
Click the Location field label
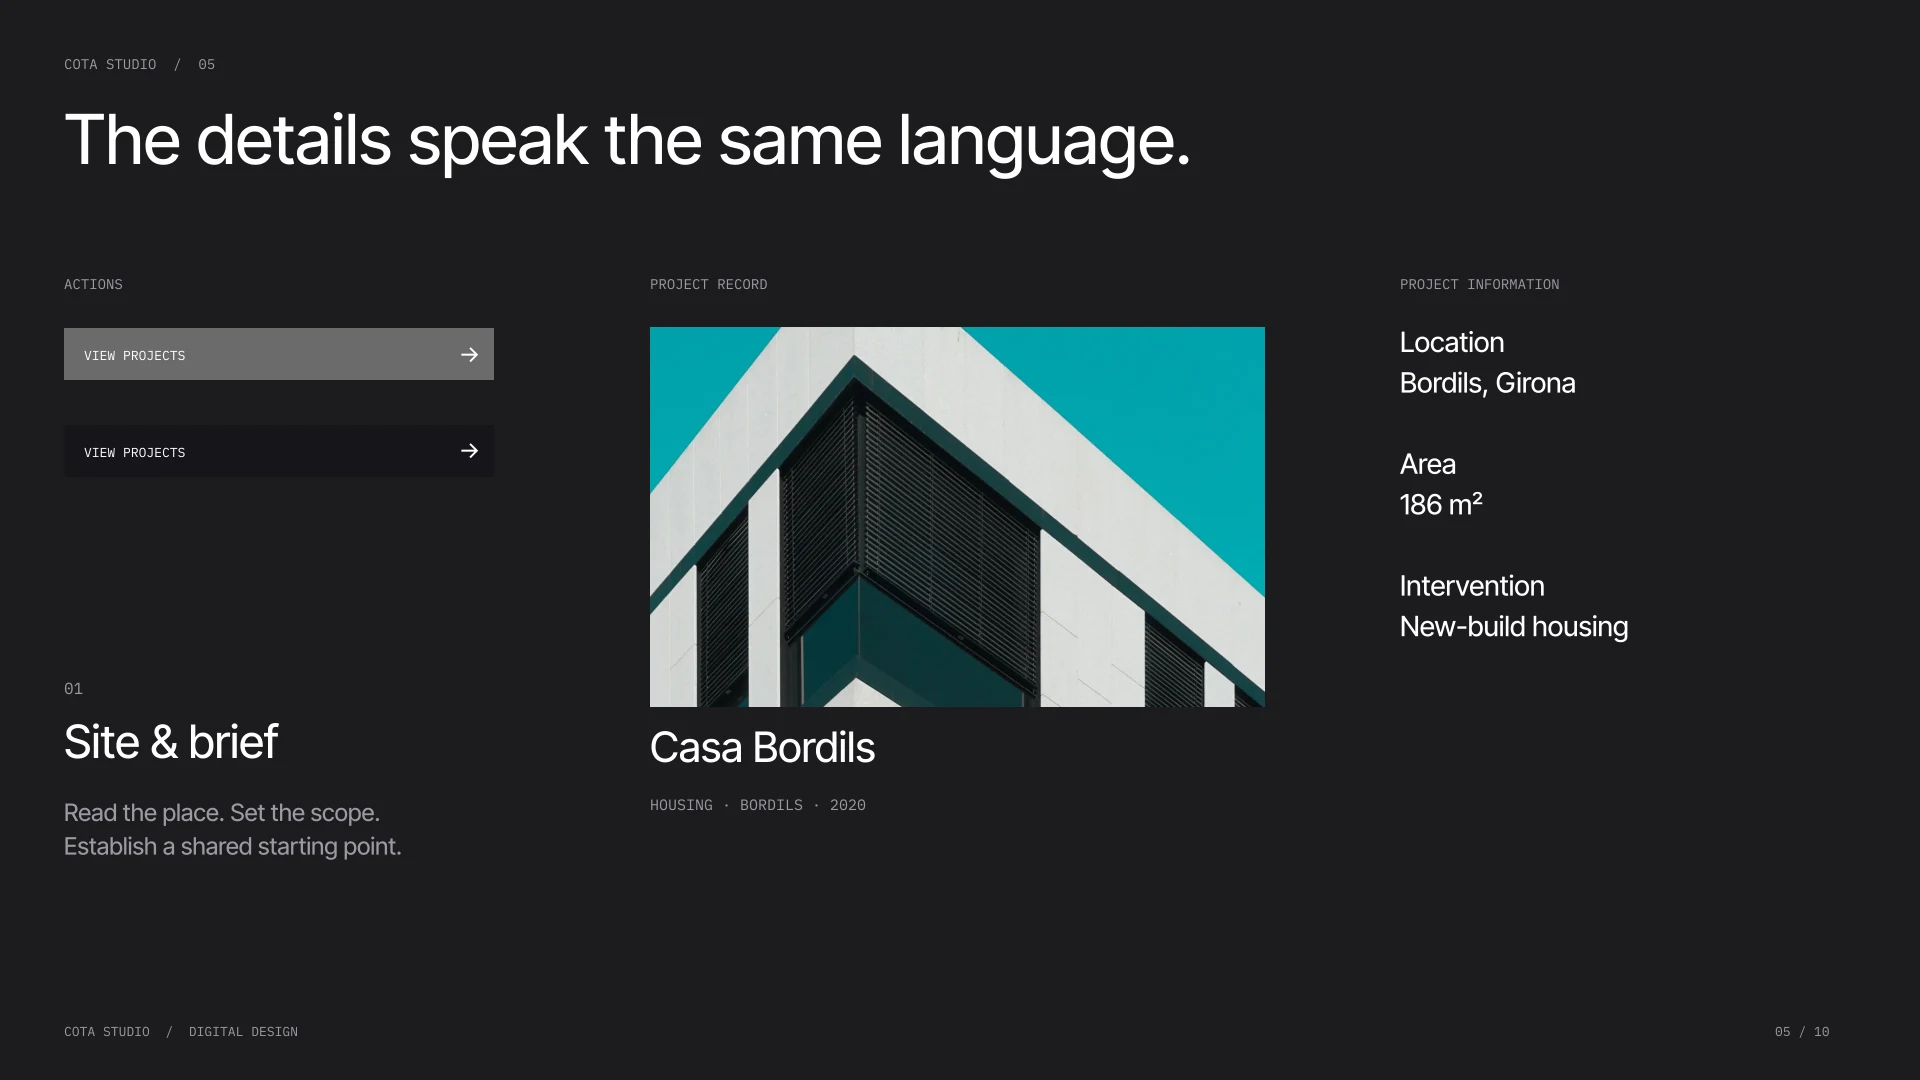1452,342
